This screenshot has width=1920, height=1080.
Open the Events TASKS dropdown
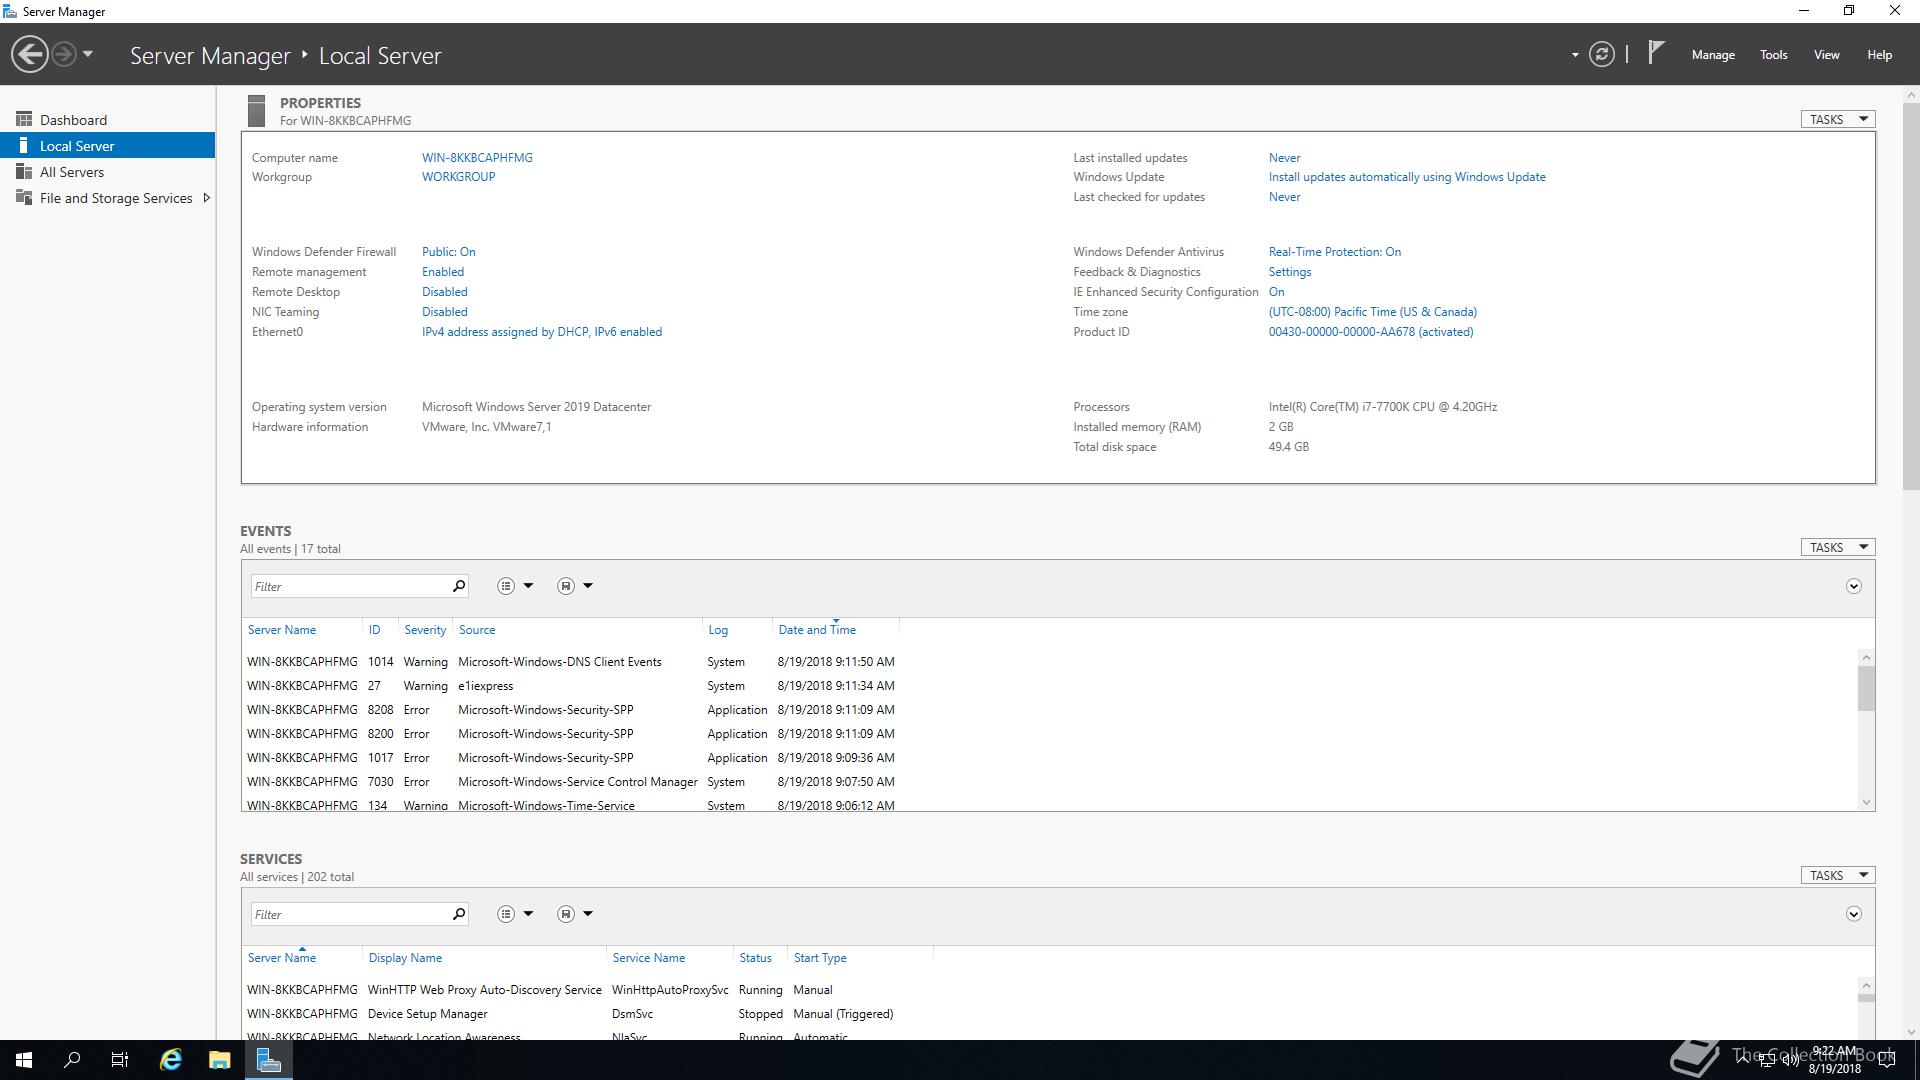[1838, 547]
